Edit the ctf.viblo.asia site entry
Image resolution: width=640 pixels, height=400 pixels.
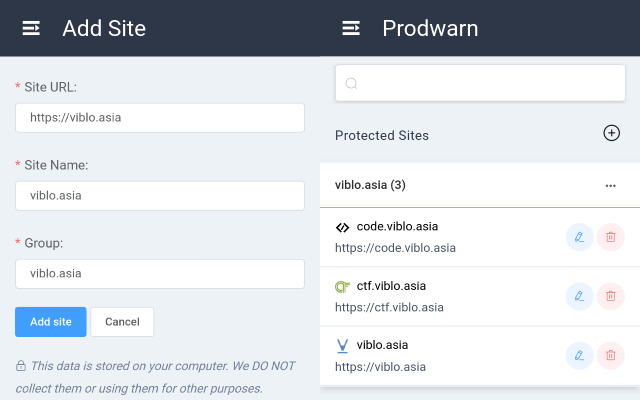579,296
